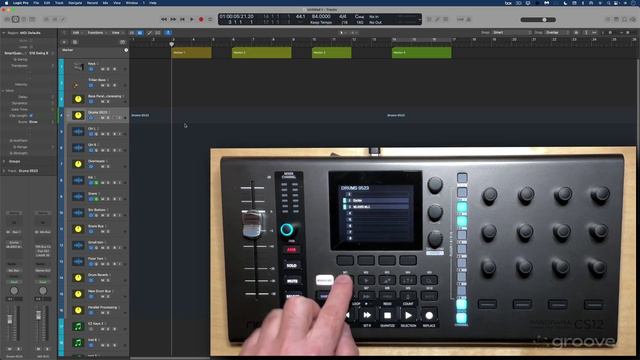This screenshot has height=360, width=640.
Task: Open the Library panel icon
Action: click(7, 19)
